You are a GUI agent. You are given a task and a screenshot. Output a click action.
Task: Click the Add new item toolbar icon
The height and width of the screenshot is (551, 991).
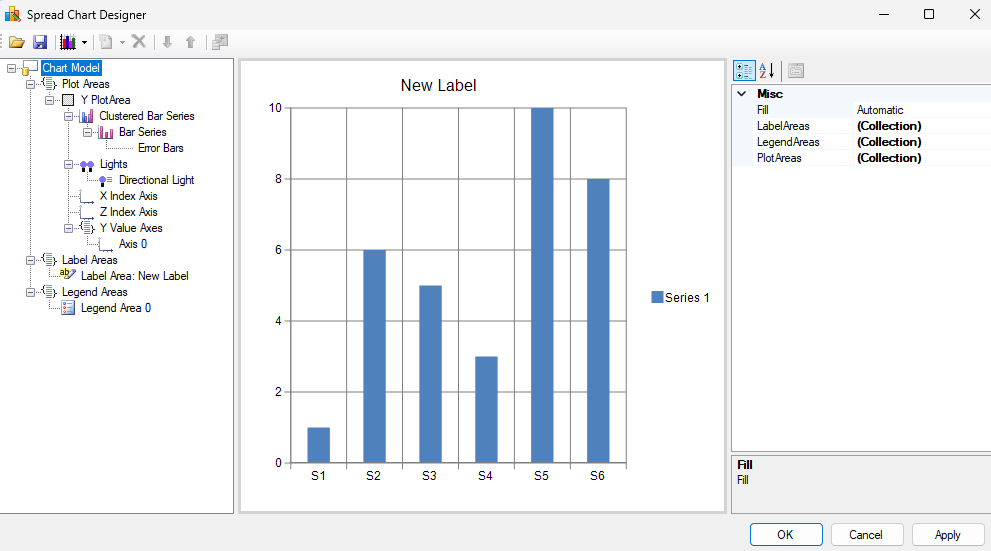pyautogui.click(x=106, y=42)
